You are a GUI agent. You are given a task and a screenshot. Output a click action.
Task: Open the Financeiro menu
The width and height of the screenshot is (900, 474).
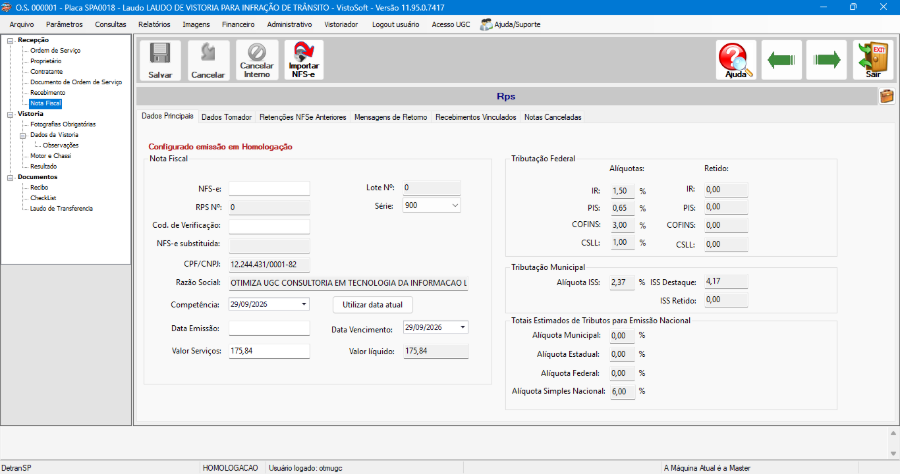click(x=238, y=24)
